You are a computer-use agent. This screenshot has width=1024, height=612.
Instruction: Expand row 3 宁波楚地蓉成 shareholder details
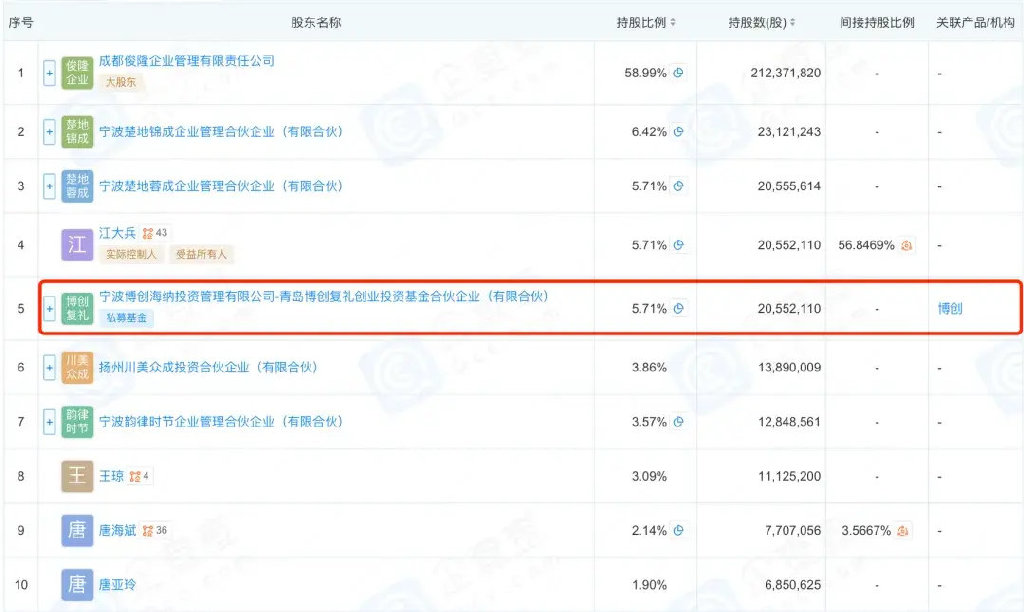(49, 186)
